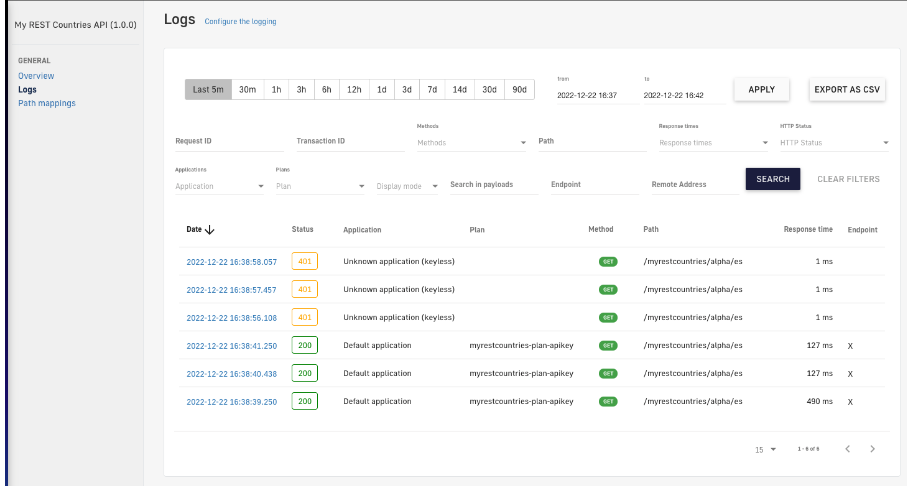Viewport: 907px width, 487px height.
Task: Go to previous page of logs
Action: (847, 449)
